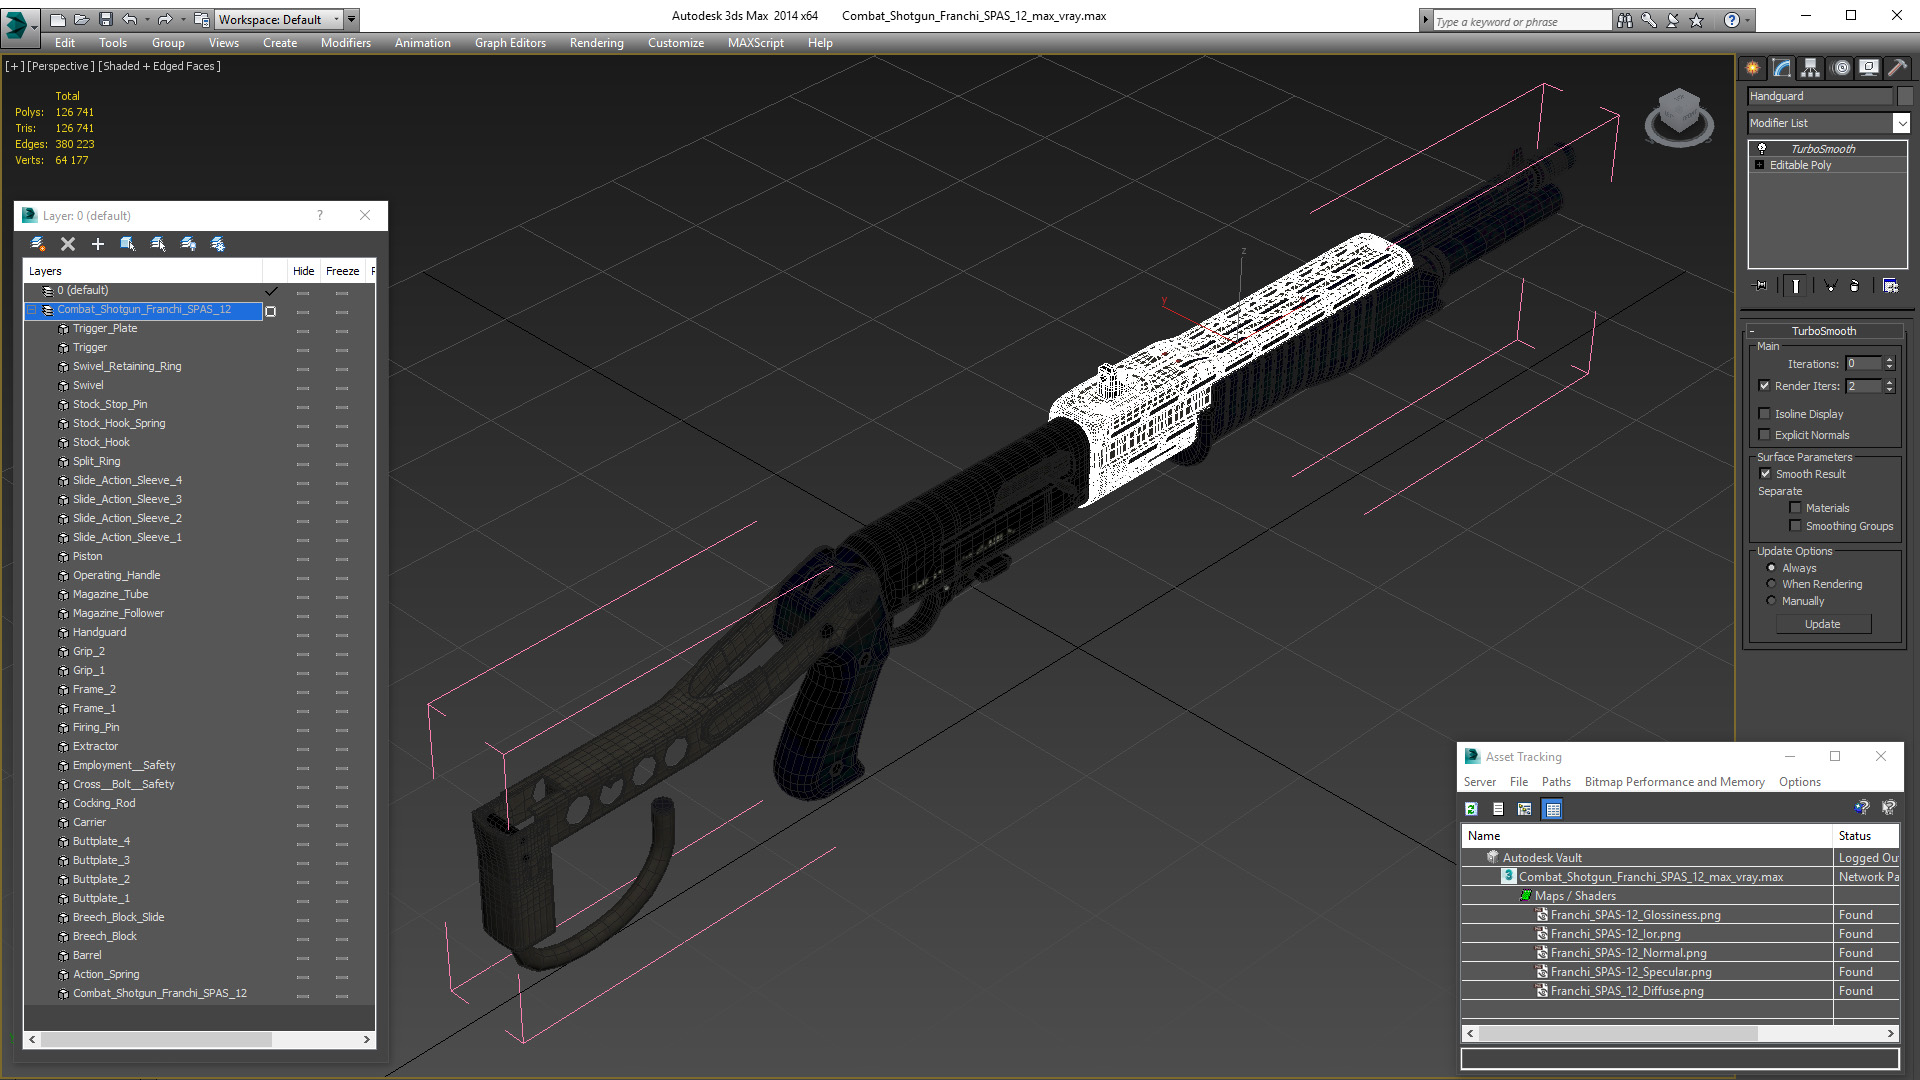Click Remove Modifier trash icon
Image resolution: width=1920 pixels, height=1080 pixels.
point(1855,286)
